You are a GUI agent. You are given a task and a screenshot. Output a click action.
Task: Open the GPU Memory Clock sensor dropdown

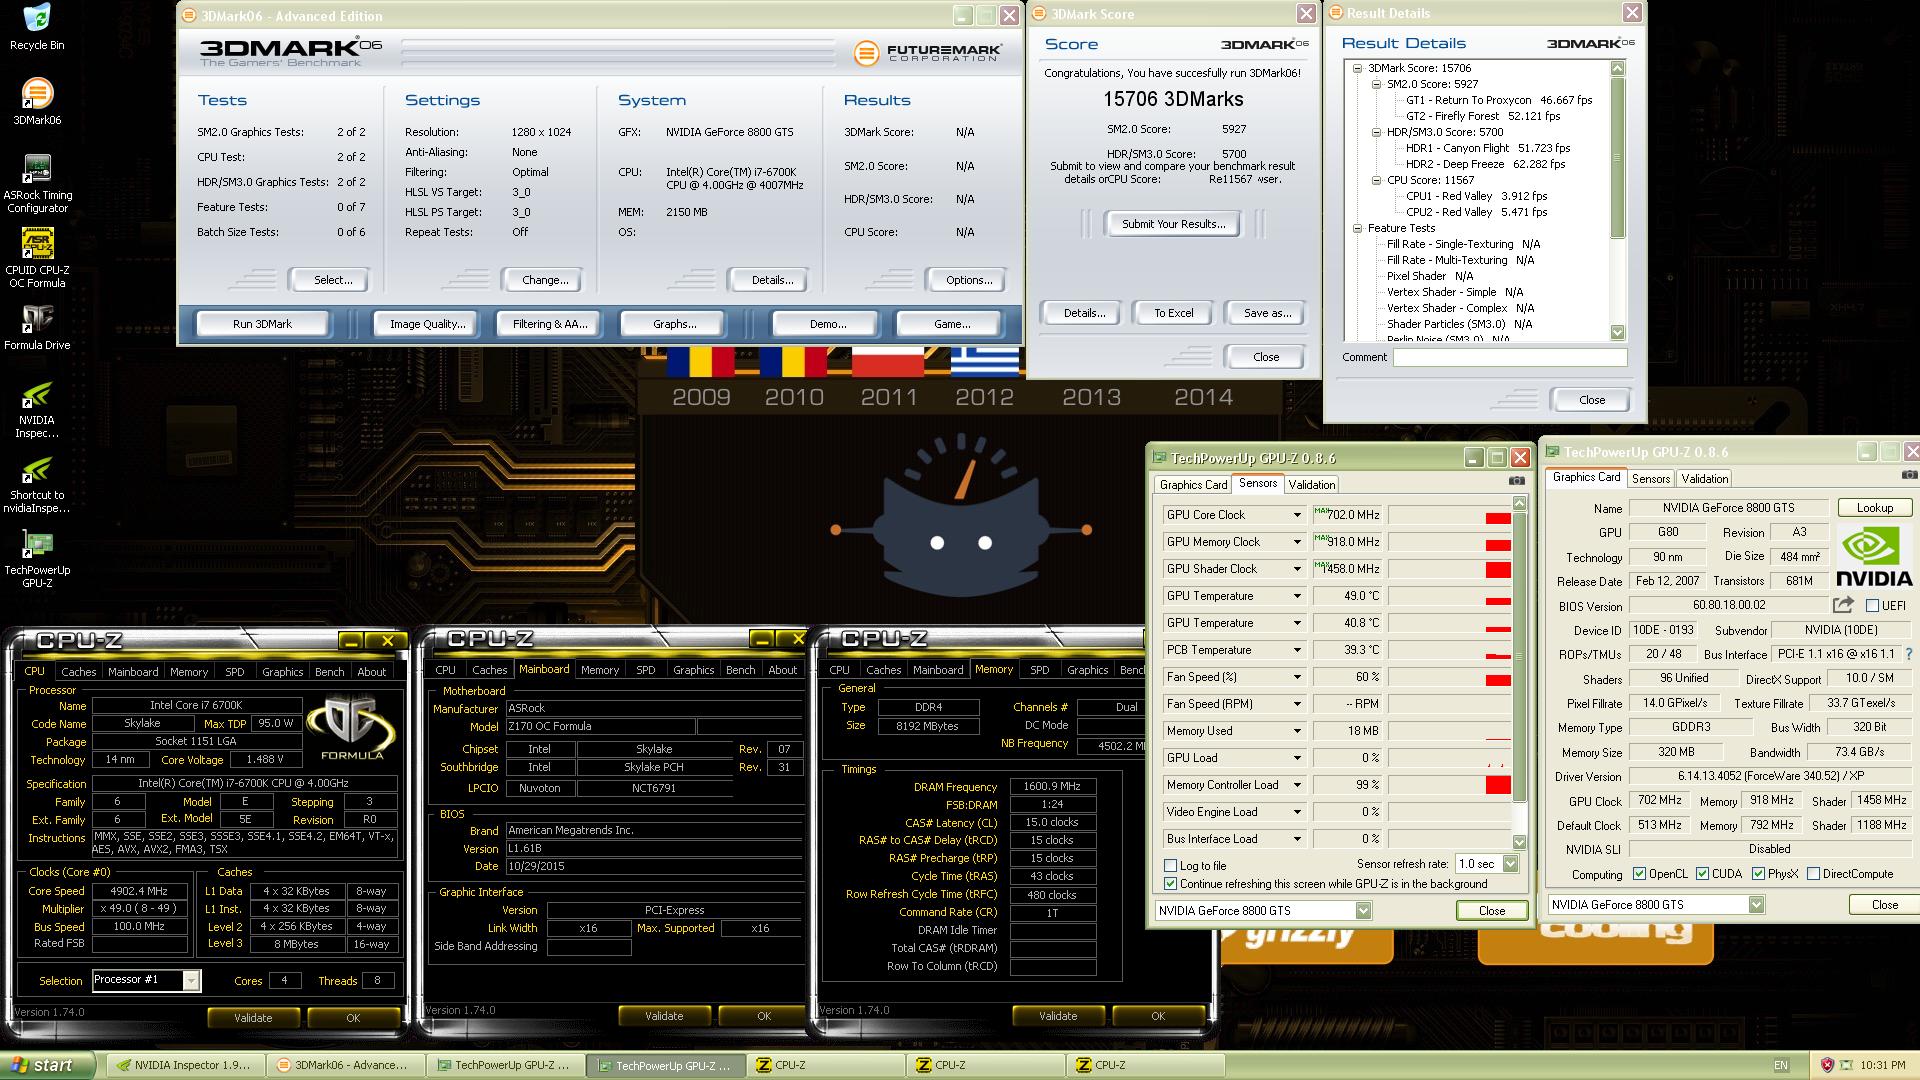point(1297,542)
